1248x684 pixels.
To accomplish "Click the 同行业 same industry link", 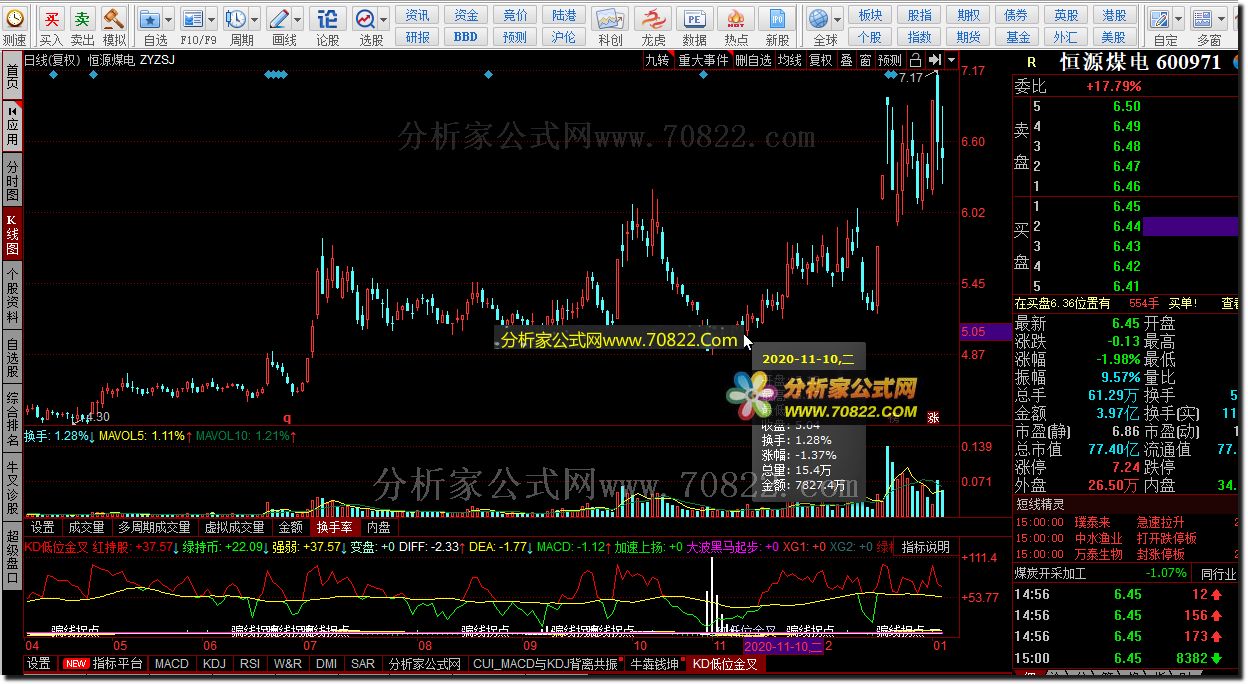I will pyautogui.click(x=1217, y=574).
